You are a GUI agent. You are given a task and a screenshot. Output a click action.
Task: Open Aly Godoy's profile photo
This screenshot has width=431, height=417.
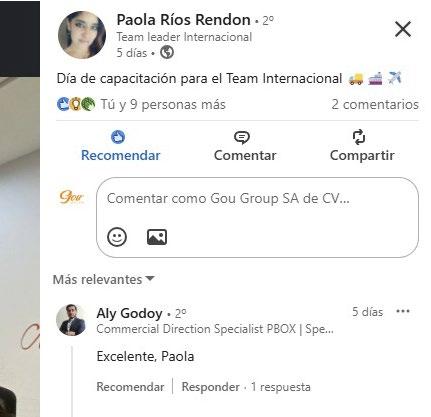tap(71, 320)
